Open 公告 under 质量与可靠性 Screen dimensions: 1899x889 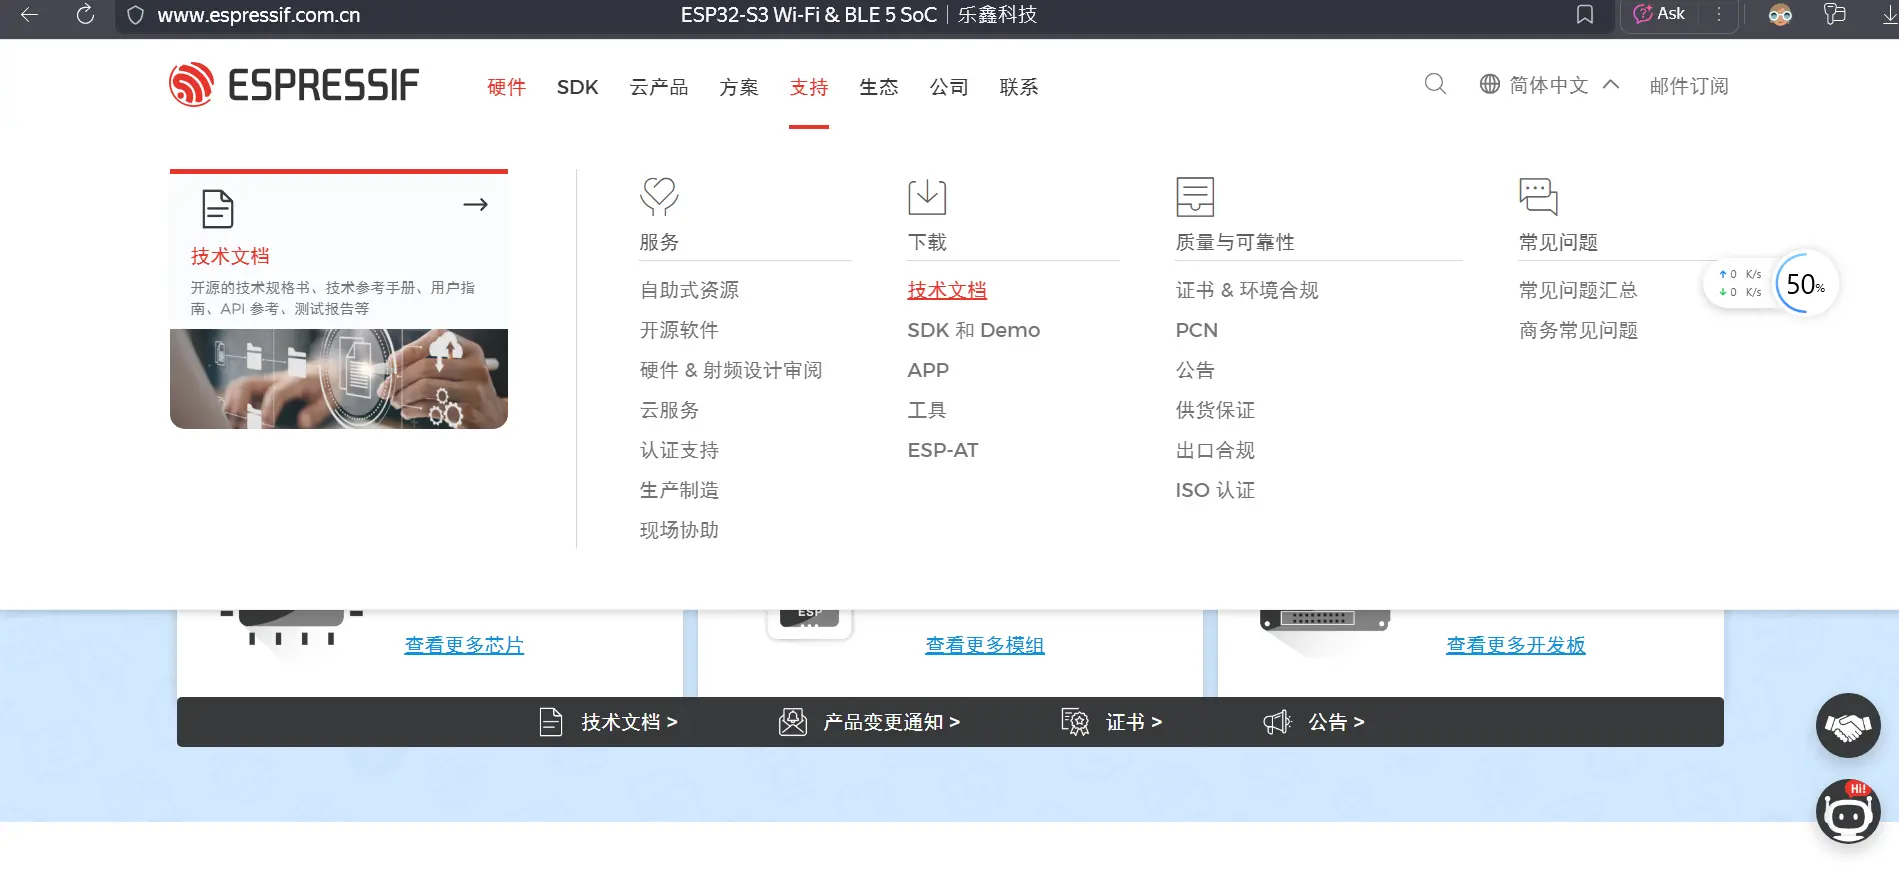coord(1195,370)
